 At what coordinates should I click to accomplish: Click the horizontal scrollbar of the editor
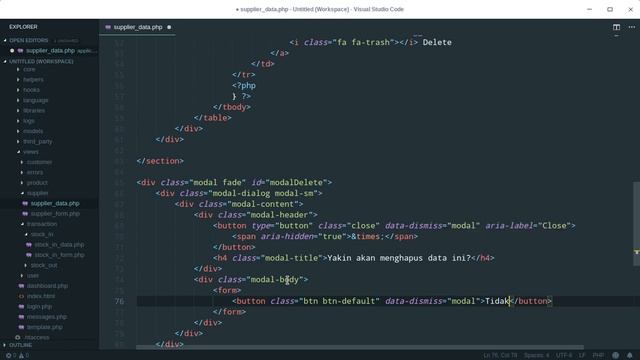[x=360, y=347]
